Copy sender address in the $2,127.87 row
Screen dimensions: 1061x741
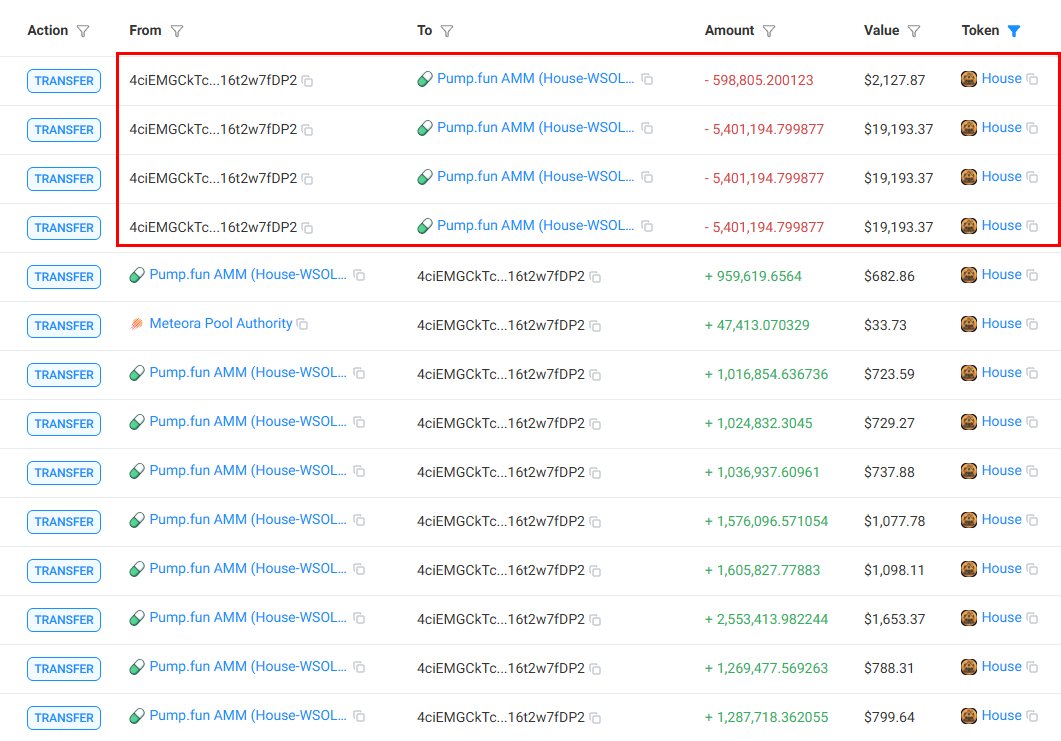click(307, 81)
